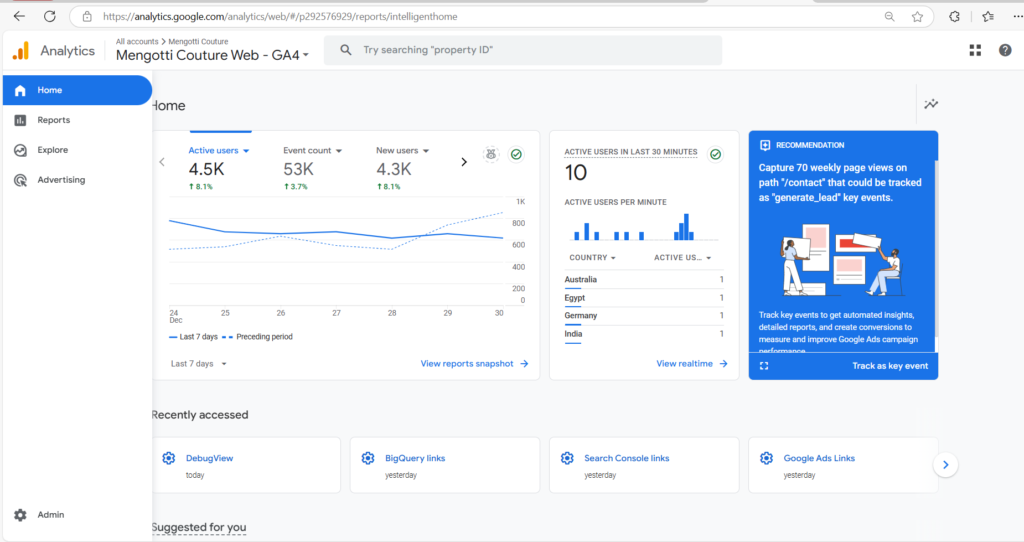Go to Home in sidebar
The image size is (1024, 542).
(x=77, y=90)
